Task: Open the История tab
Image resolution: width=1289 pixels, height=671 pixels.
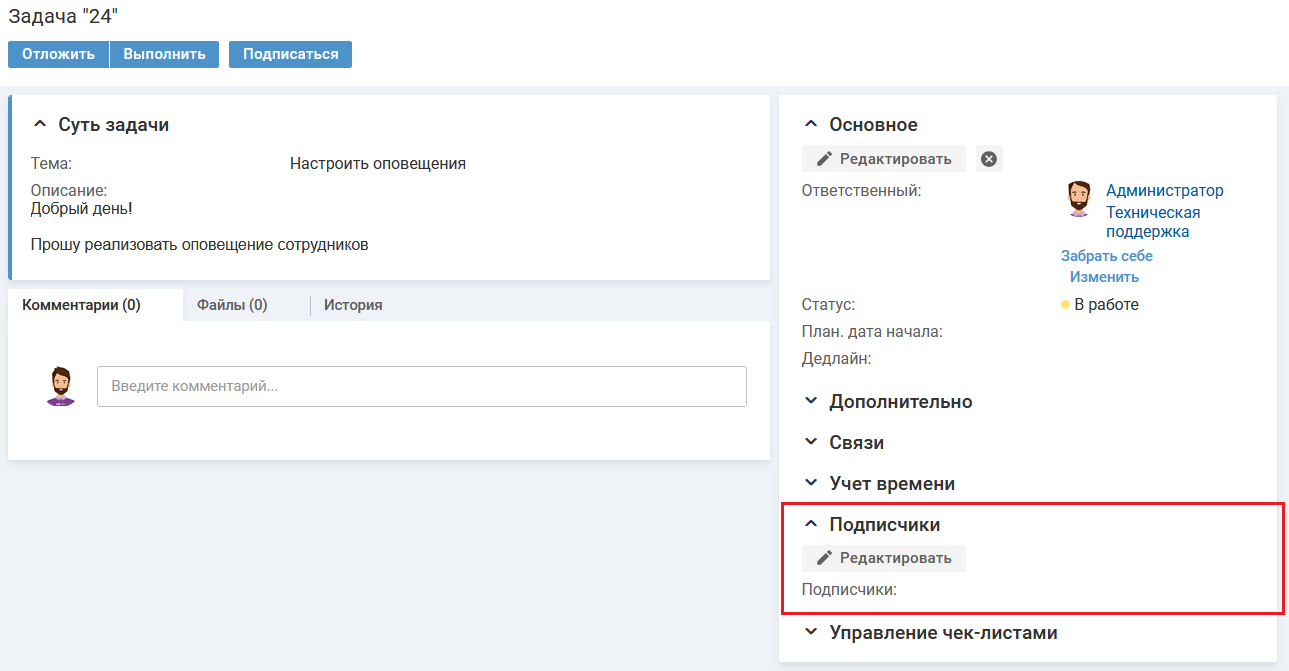Action: click(353, 305)
